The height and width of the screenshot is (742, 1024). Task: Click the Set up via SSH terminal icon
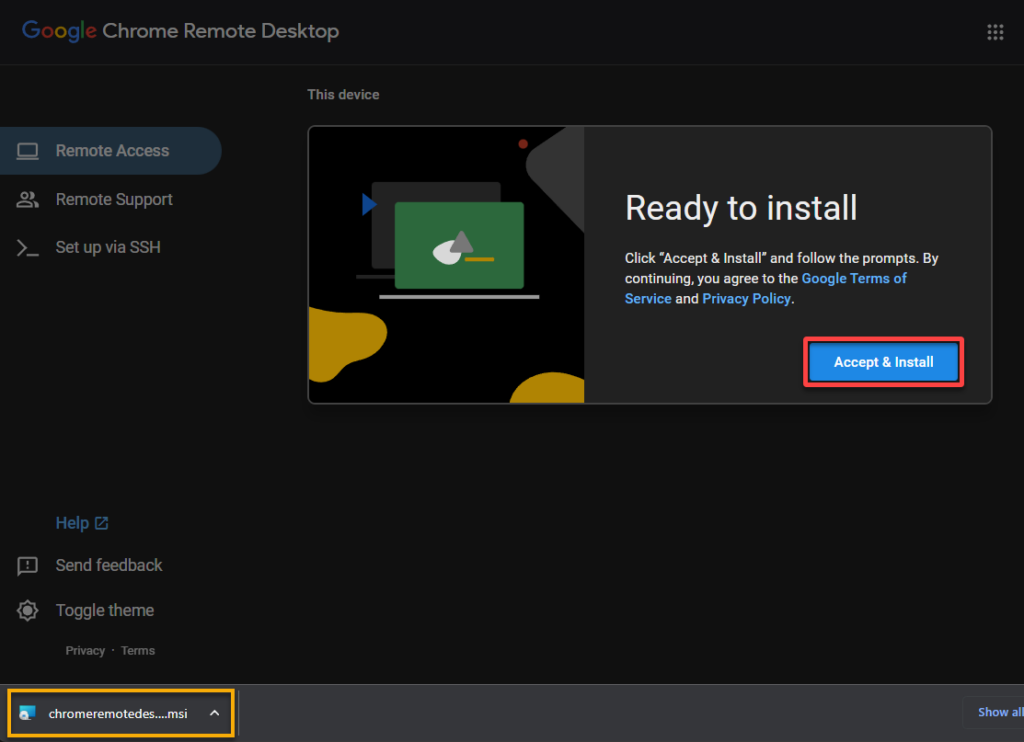[28, 247]
